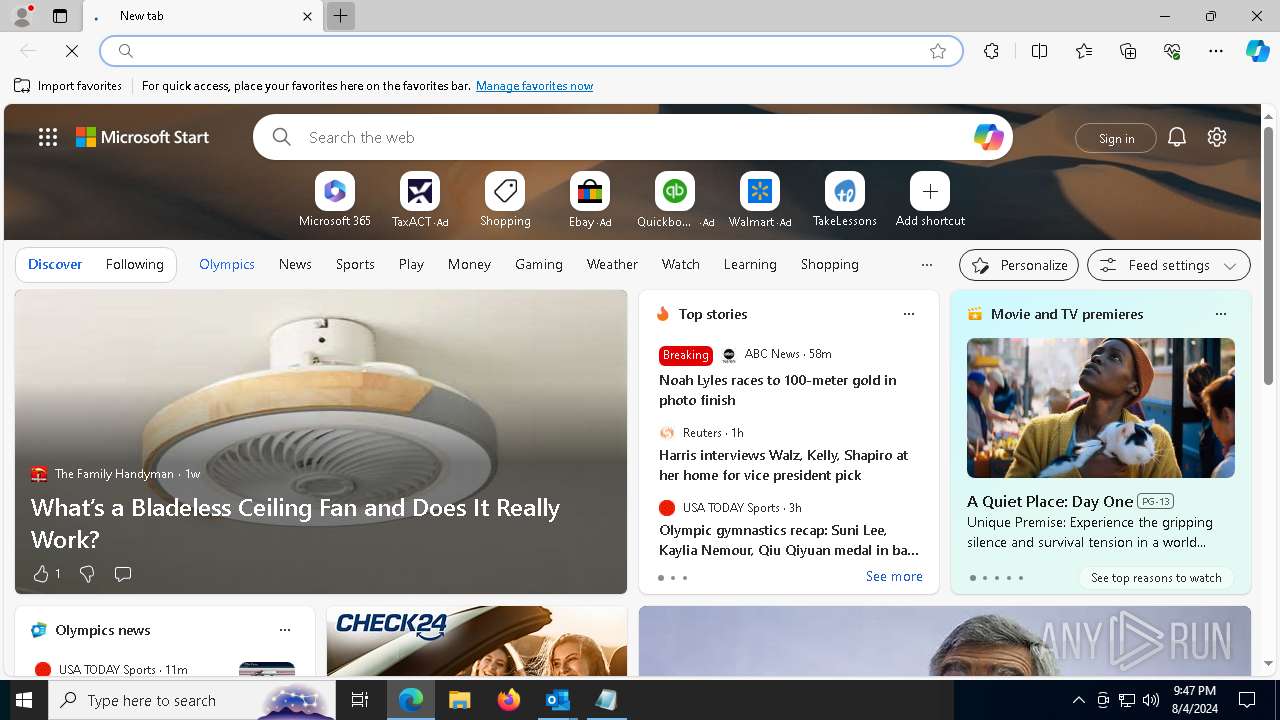Open Outlook from taskbar
This screenshot has width=1280, height=720.
click(x=557, y=700)
